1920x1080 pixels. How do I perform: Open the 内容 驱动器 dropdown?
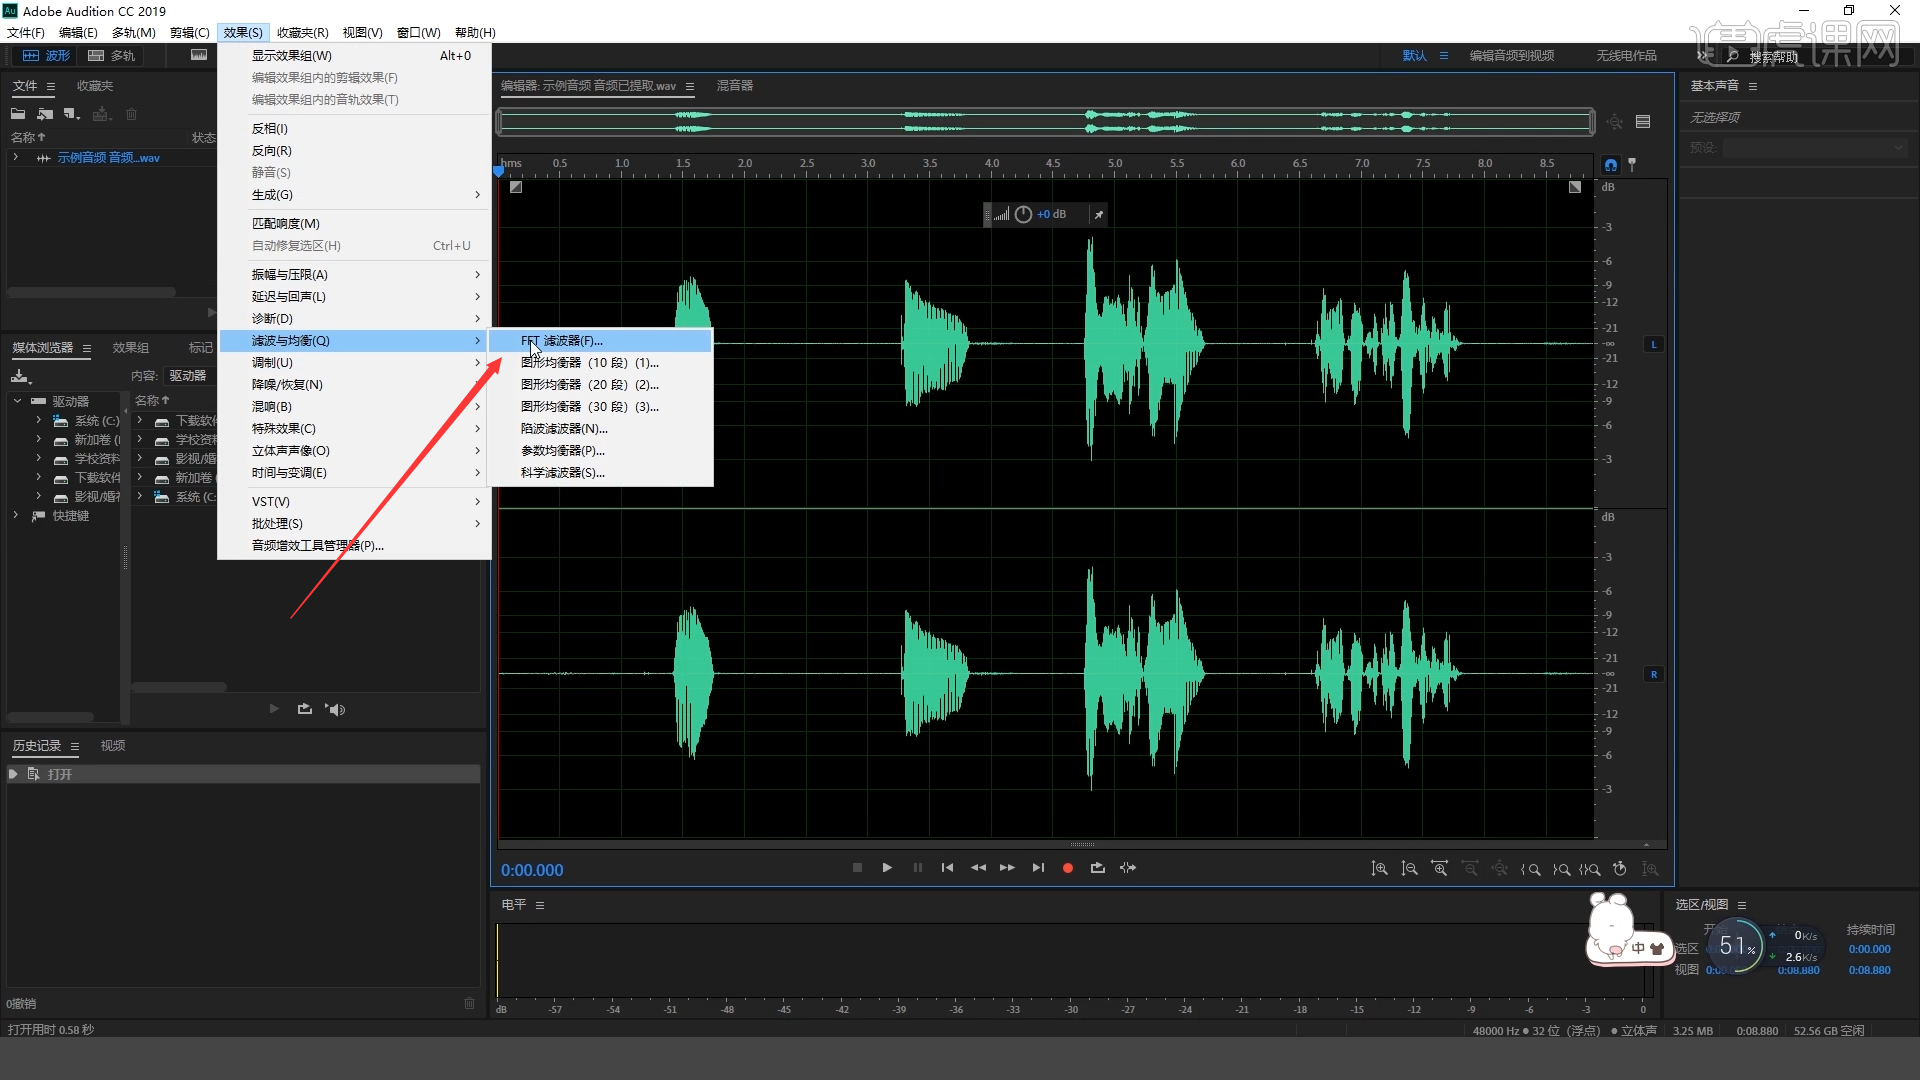188,376
